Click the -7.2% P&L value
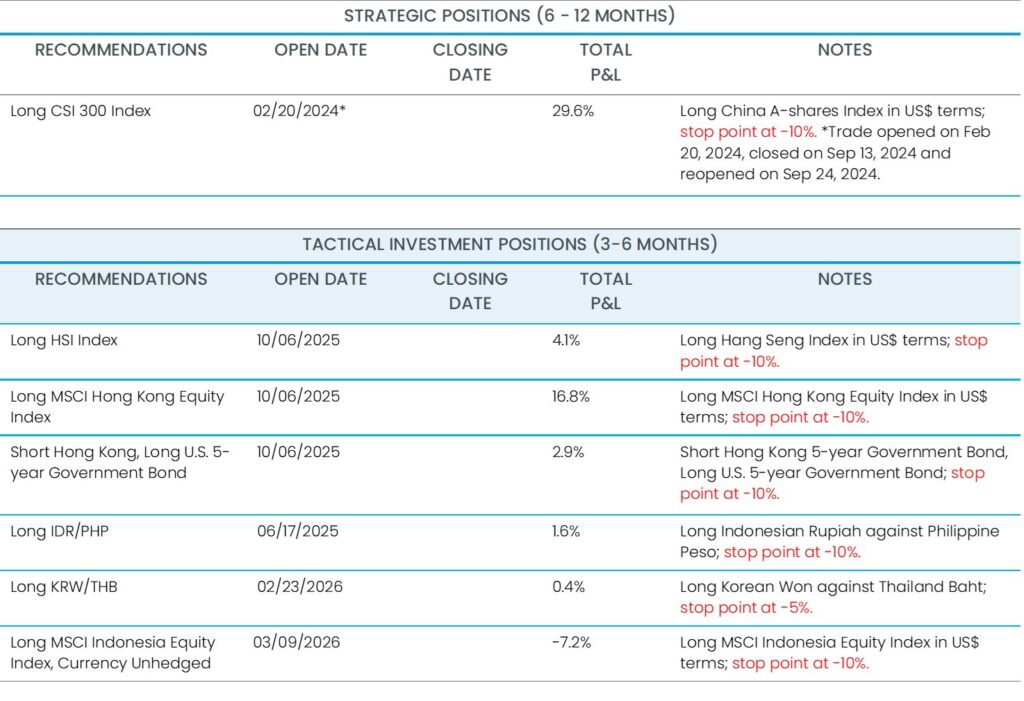 pos(571,642)
